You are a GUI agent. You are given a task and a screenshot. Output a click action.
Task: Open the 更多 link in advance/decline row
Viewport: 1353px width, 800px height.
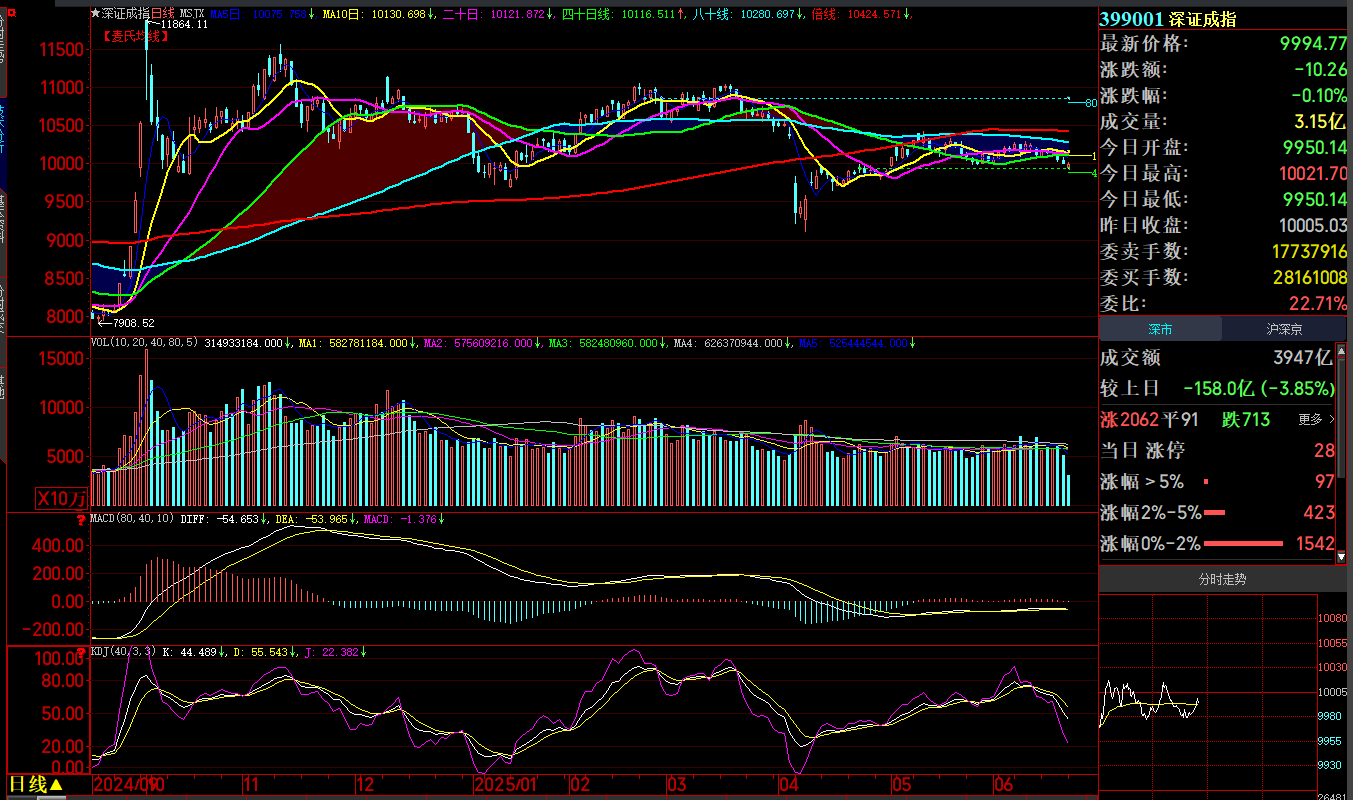(x=1317, y=419)
